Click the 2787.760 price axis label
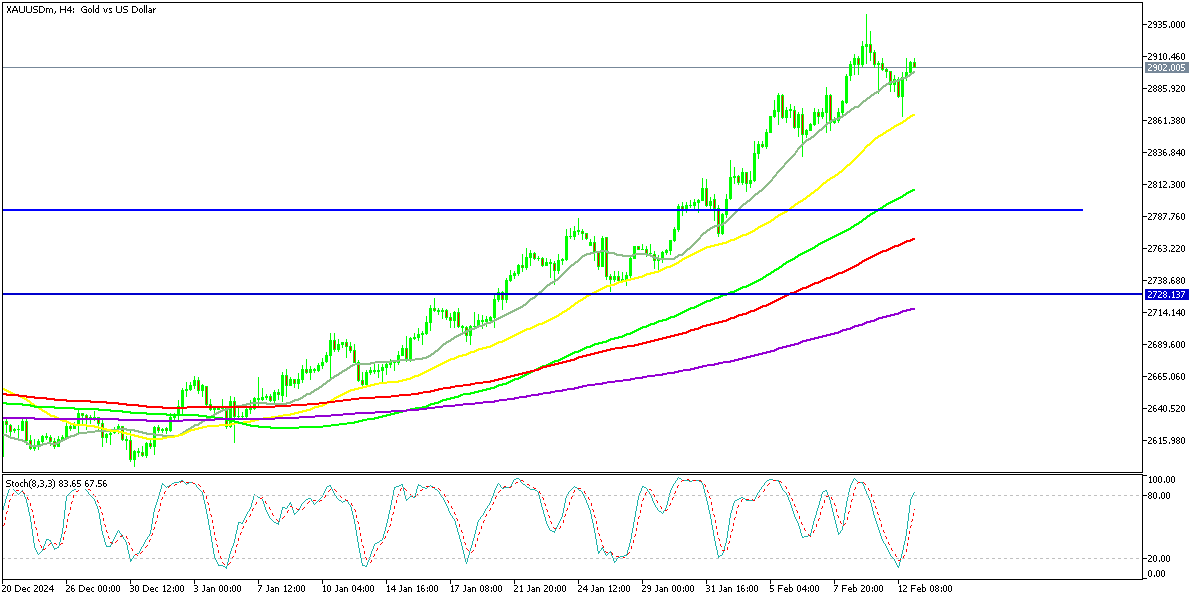Screen dimensions: 1200x600 (1167, 216)
